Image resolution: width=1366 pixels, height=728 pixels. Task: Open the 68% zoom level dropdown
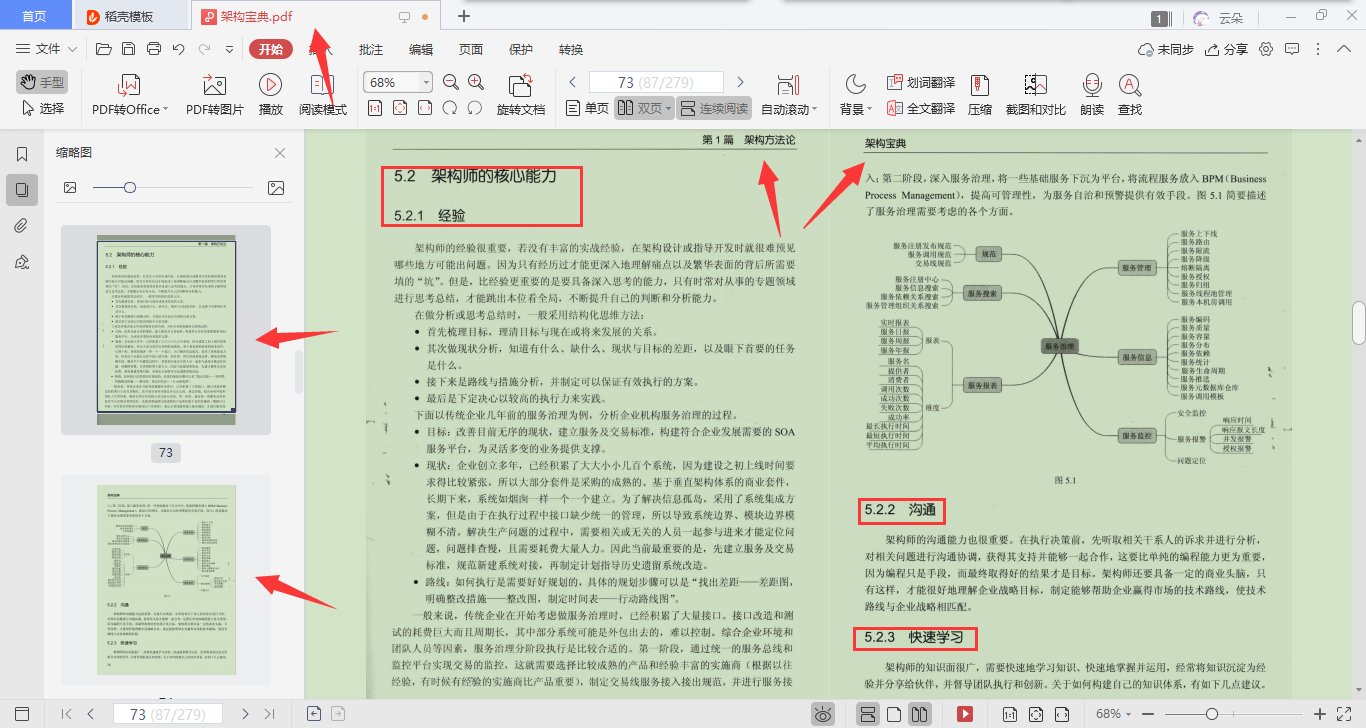click(427, 83)
